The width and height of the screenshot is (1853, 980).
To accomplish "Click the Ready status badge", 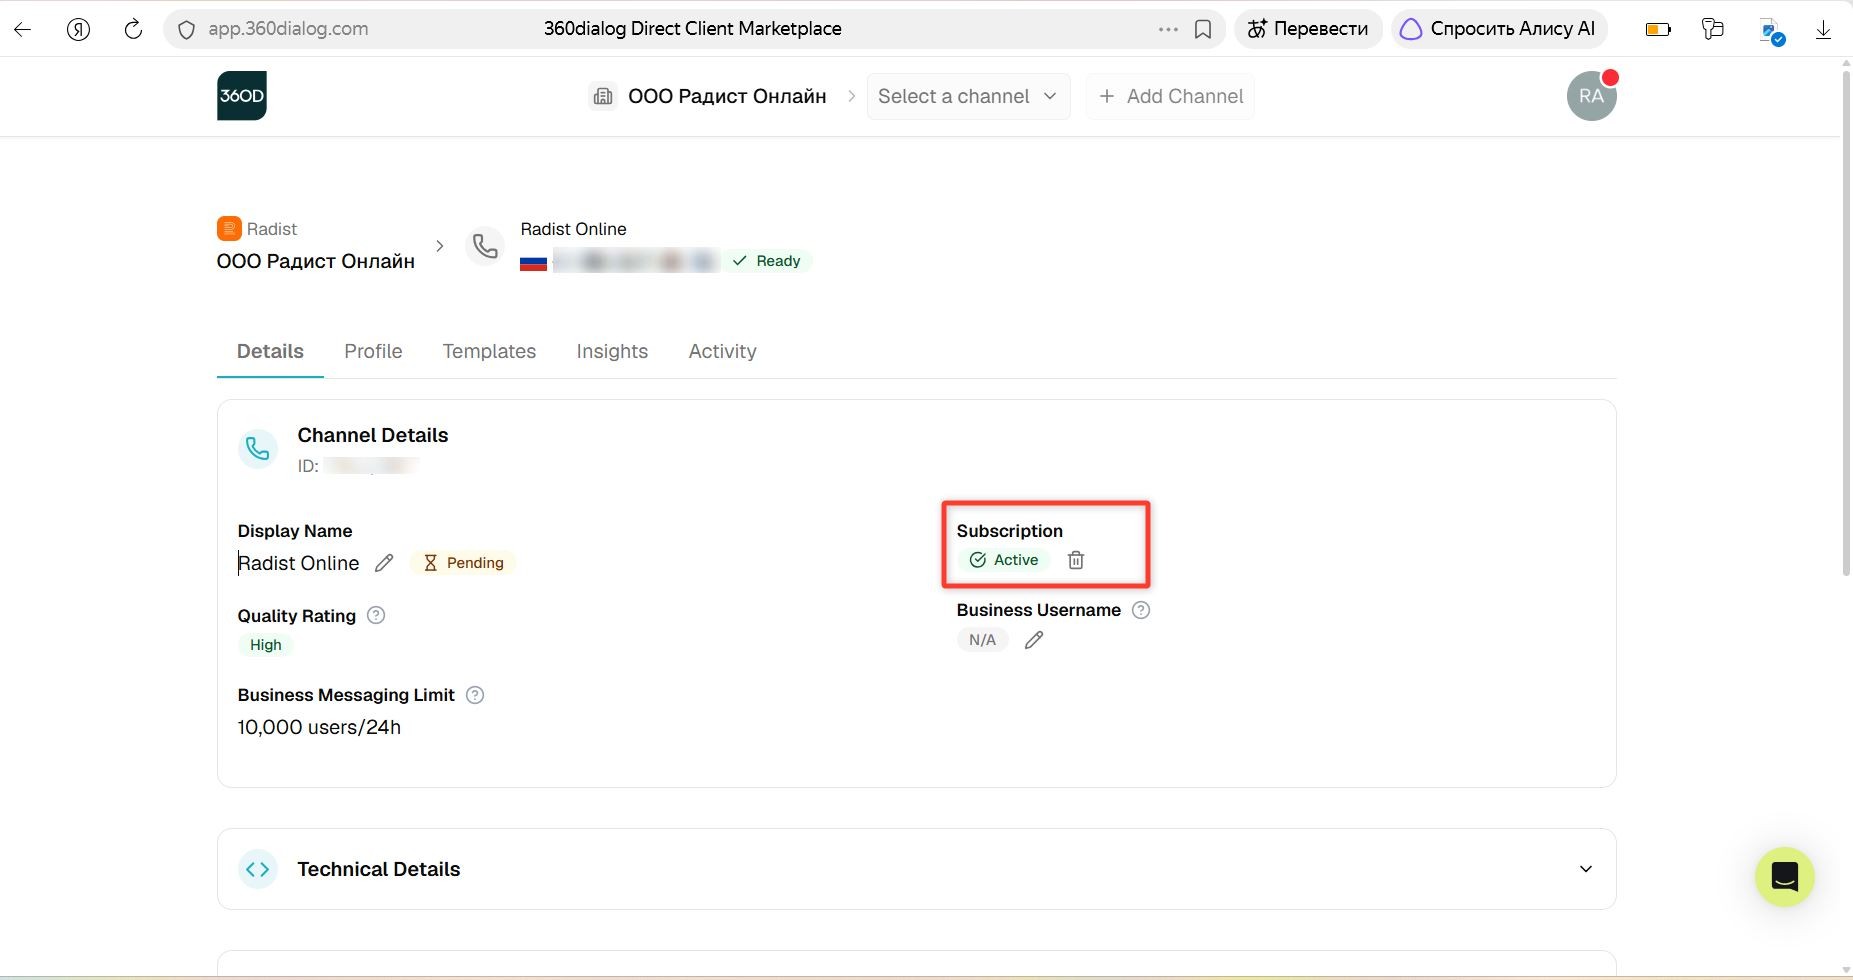I will pos(768,261).
